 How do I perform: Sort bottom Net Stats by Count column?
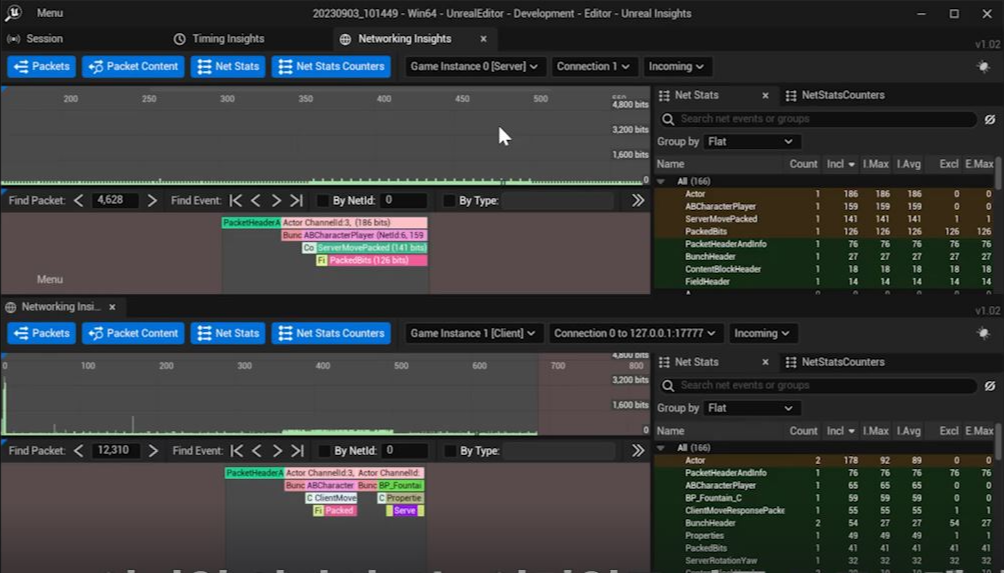(x=803, y=431)
